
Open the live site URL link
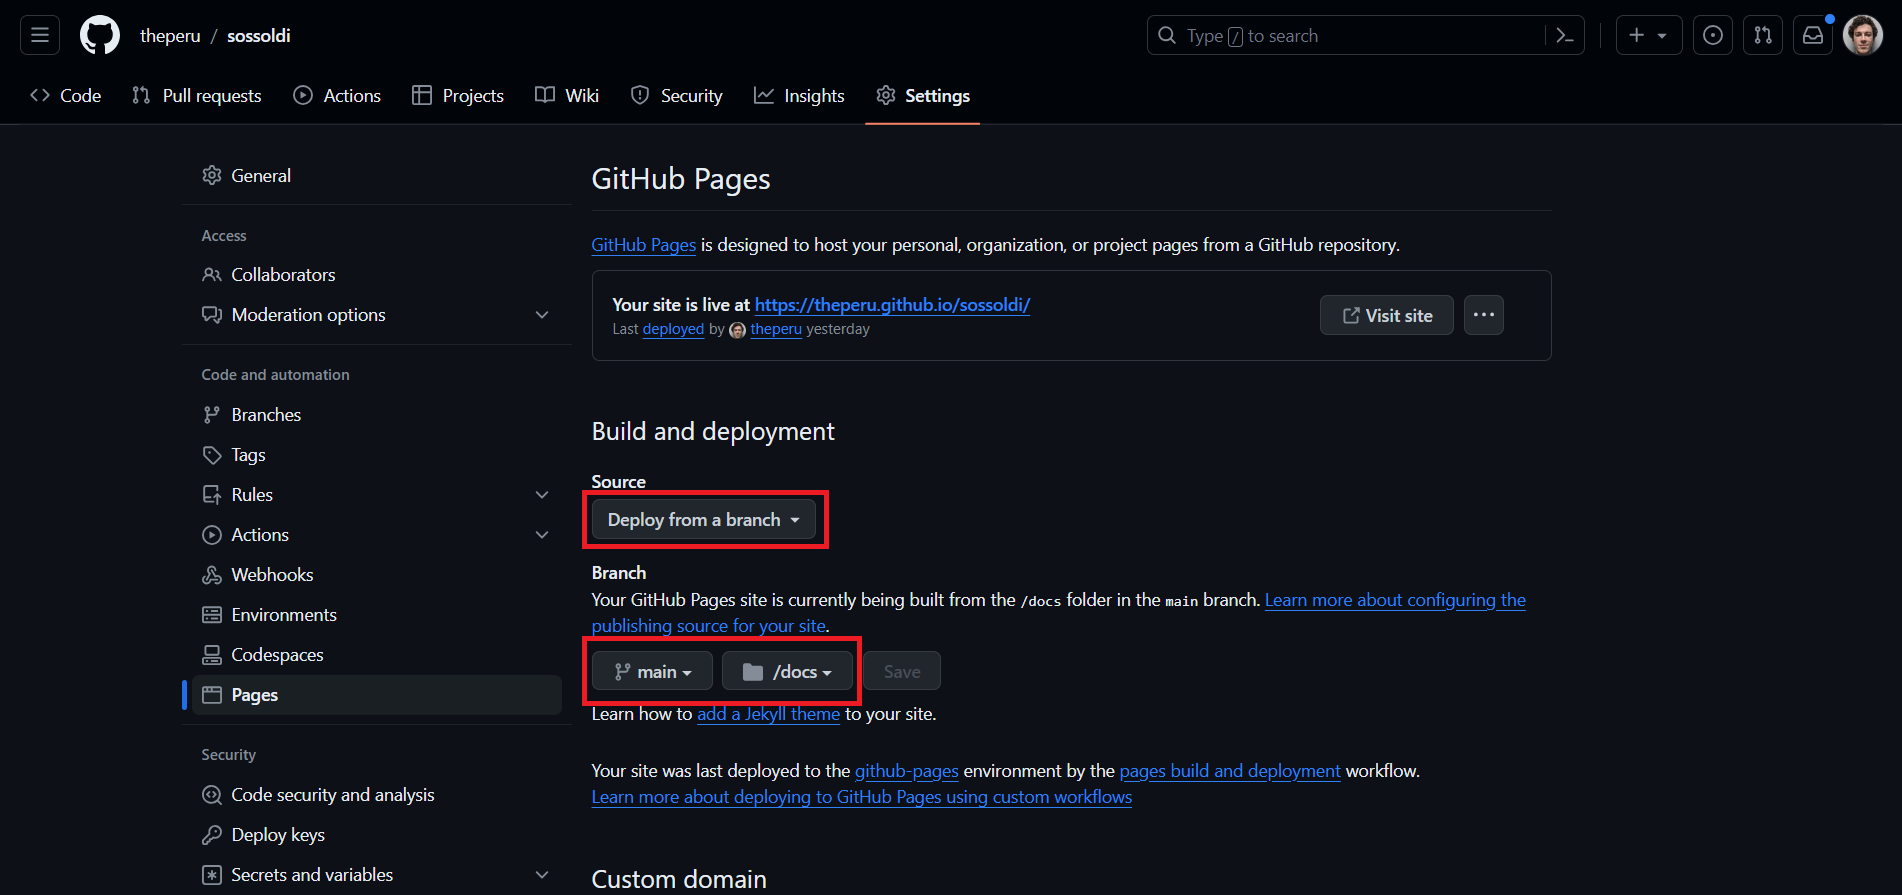(892, 305)
